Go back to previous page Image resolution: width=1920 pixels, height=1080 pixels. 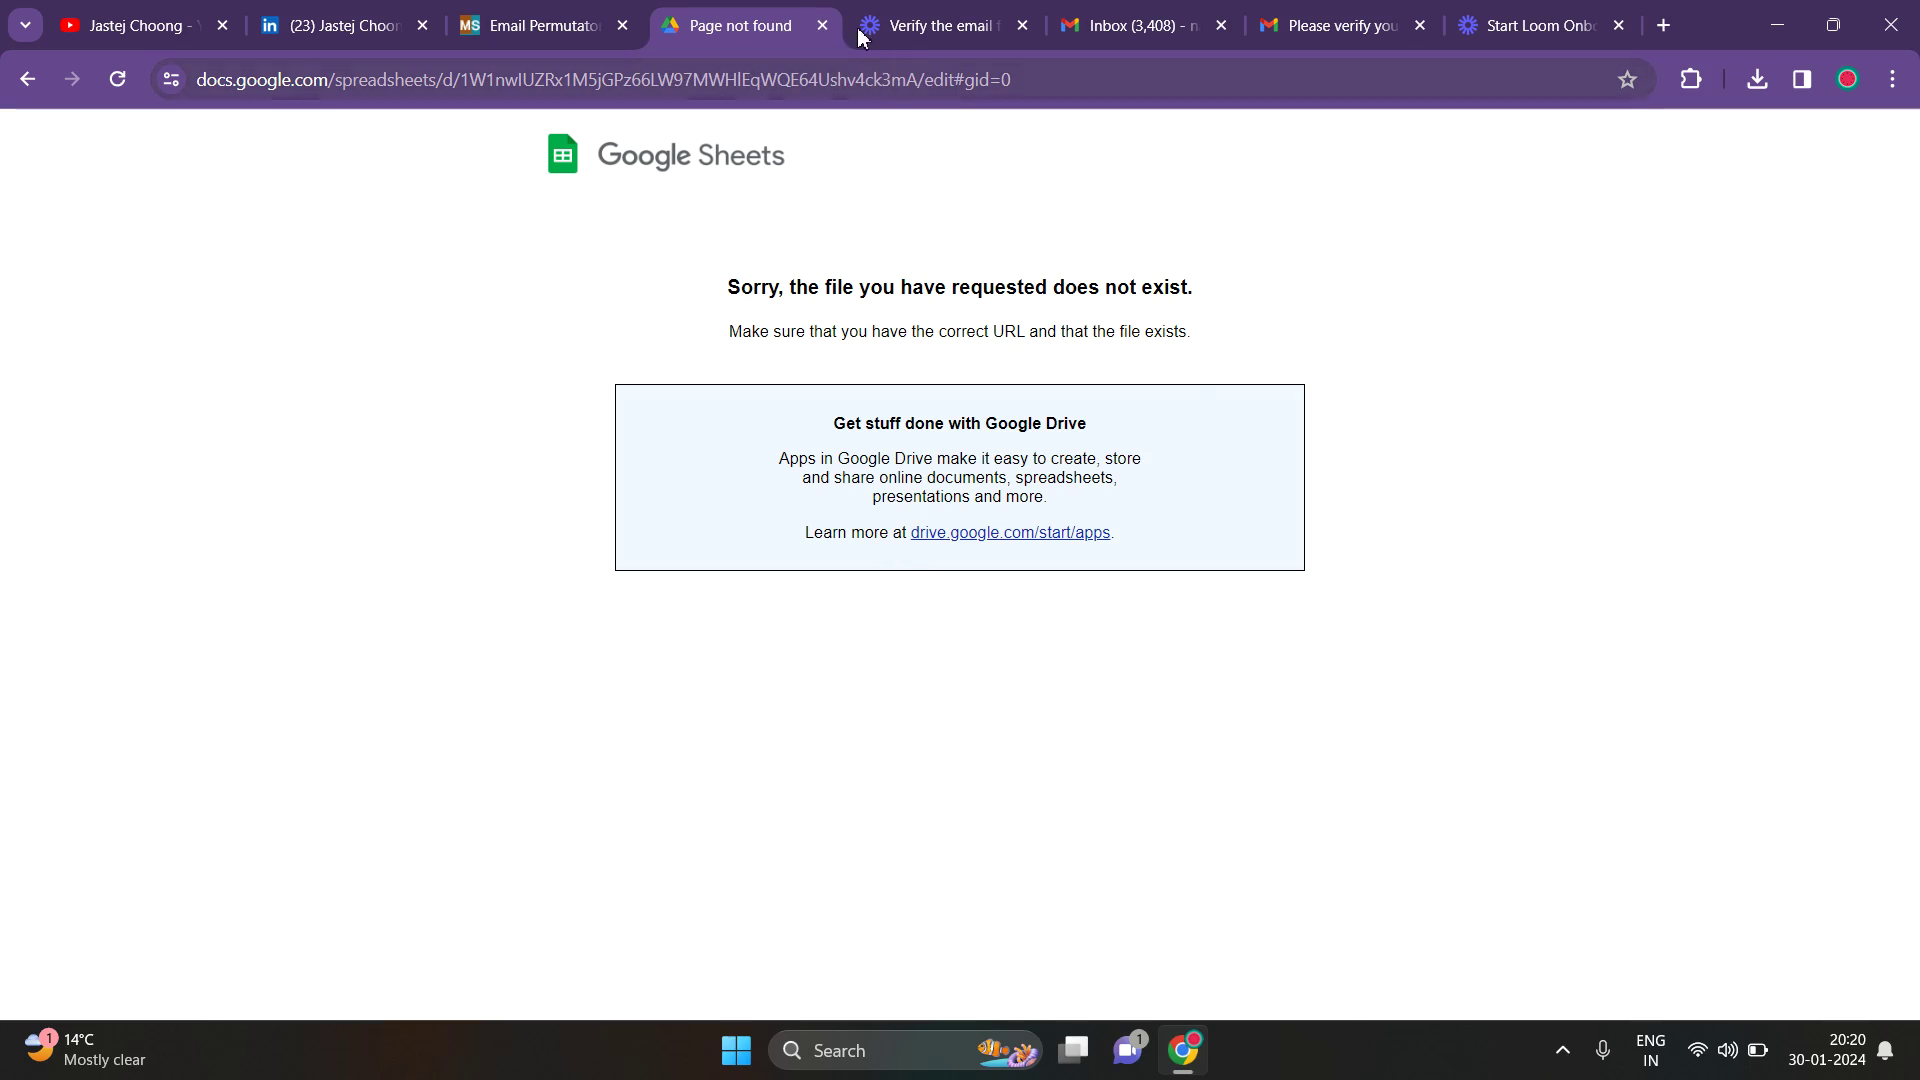click(x=28, y=79)
